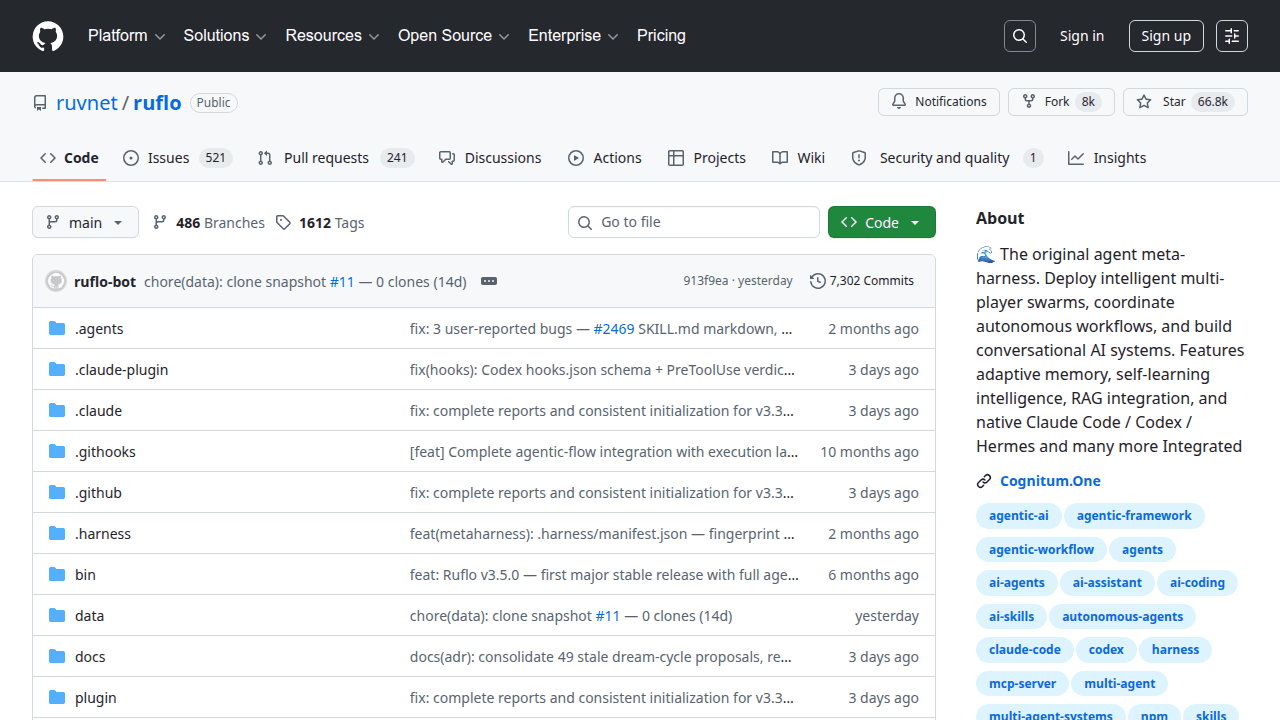This screenshot has width=1280, height=720.
Task: Open the green Code dropdown button
Action: 882,222
